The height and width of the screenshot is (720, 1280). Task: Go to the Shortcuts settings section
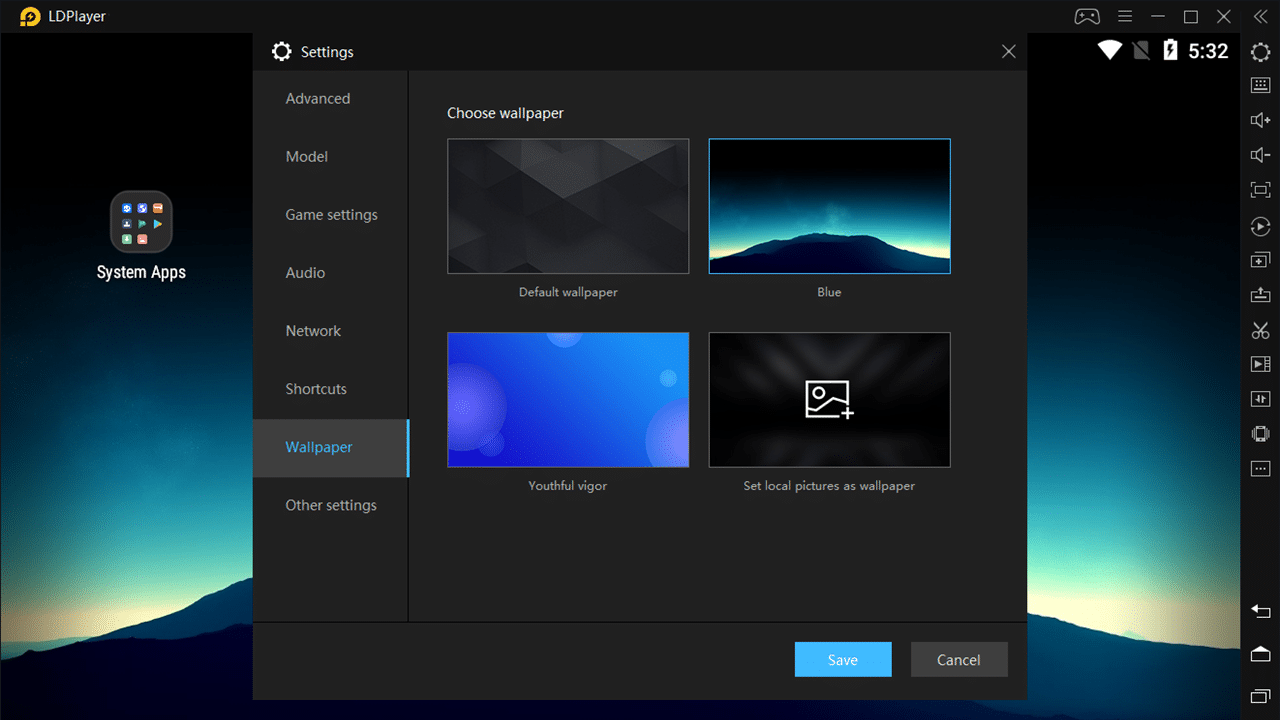point(316,388)
